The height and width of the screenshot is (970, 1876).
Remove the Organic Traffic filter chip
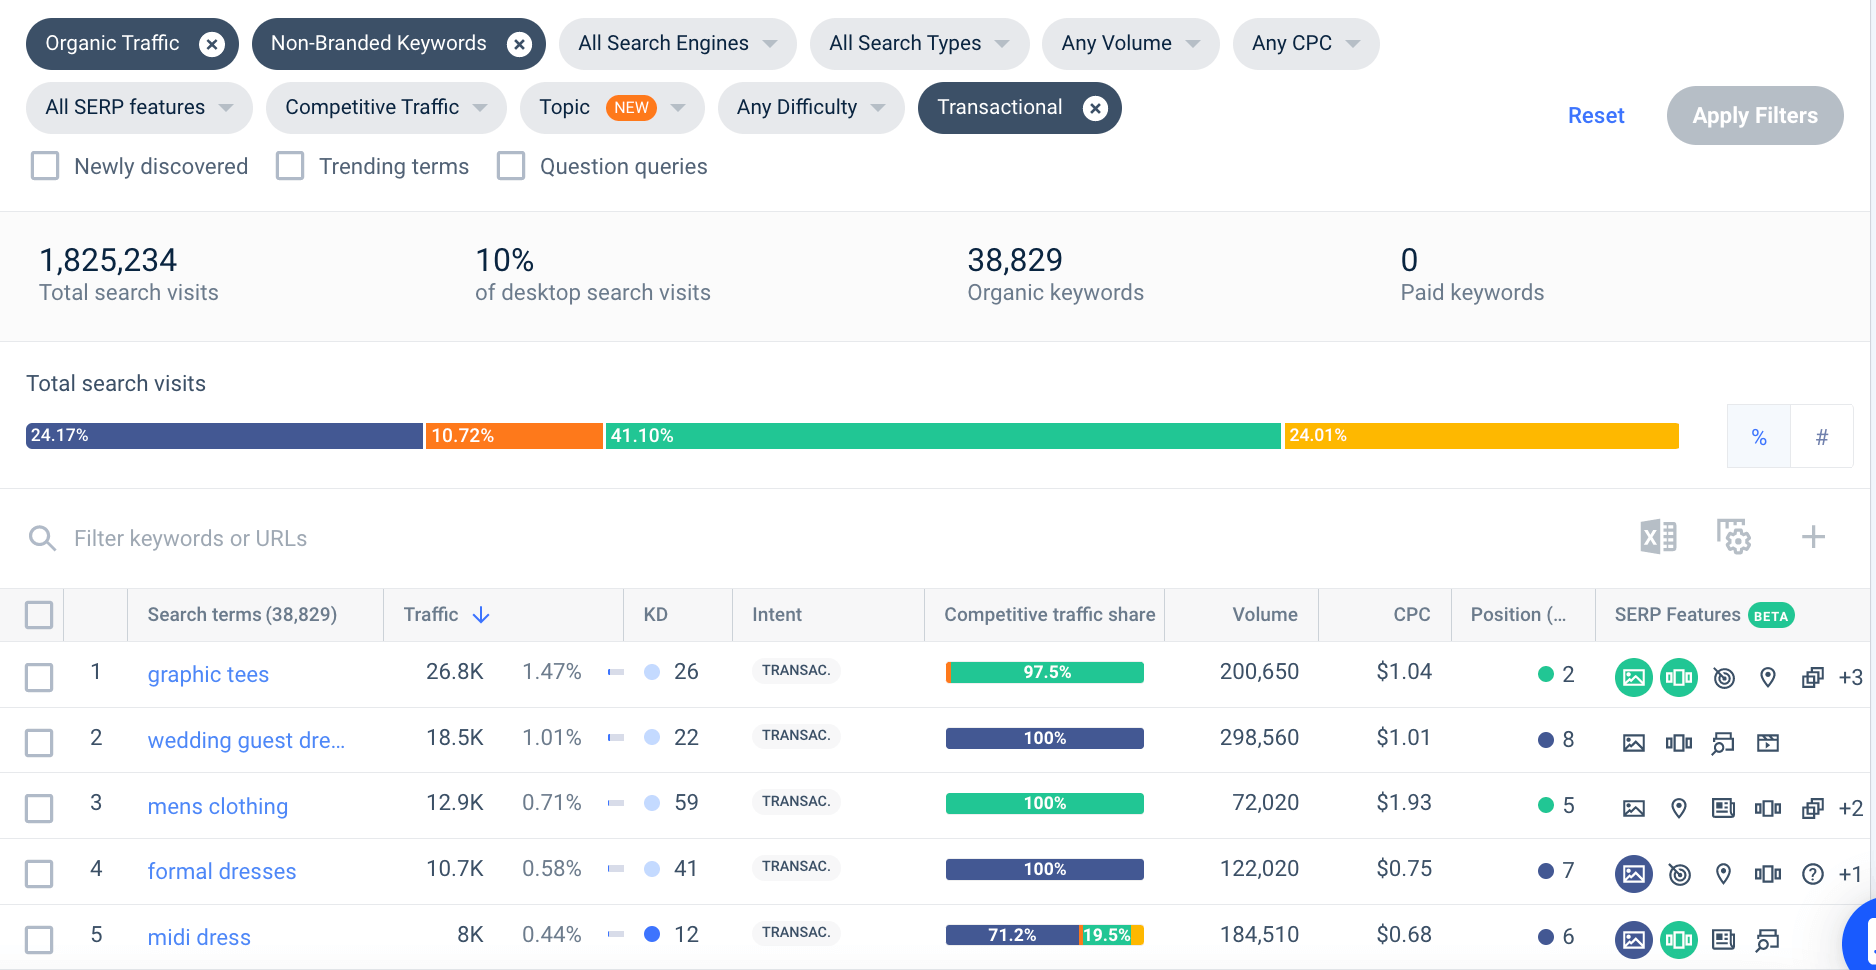click(212, 44)
